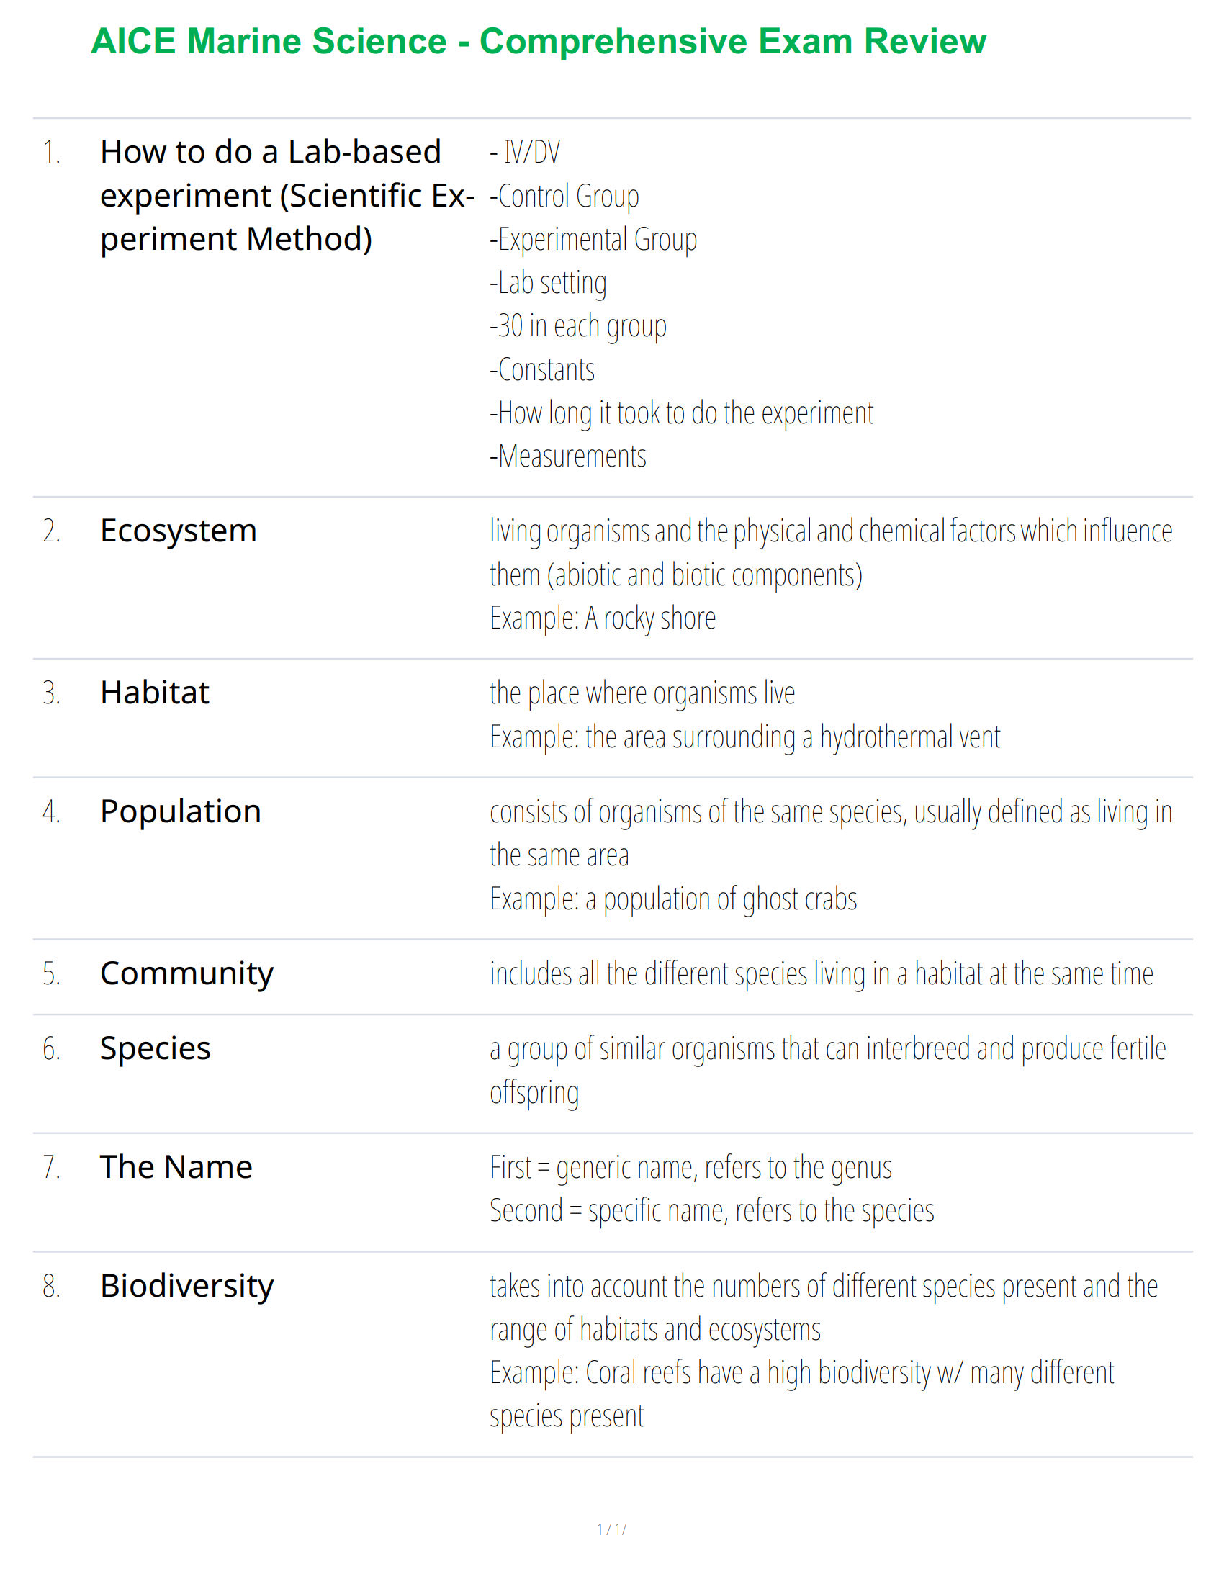The width and height of the screenshot is (1224, 1584).
Task: Select the ghost crabs example line
Action: tap(673, 899)
